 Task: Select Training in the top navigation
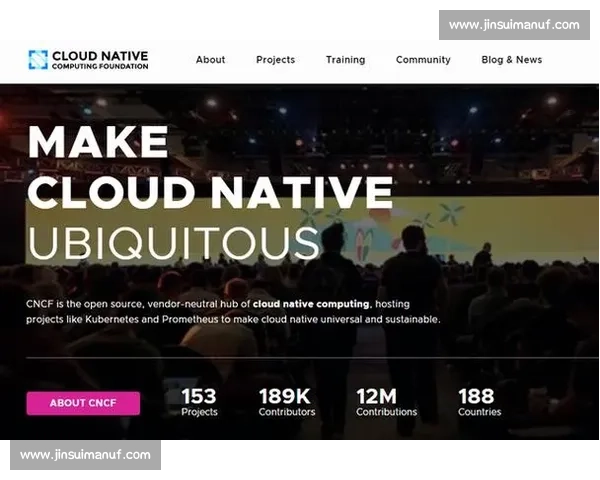click(x=346, y=60)
